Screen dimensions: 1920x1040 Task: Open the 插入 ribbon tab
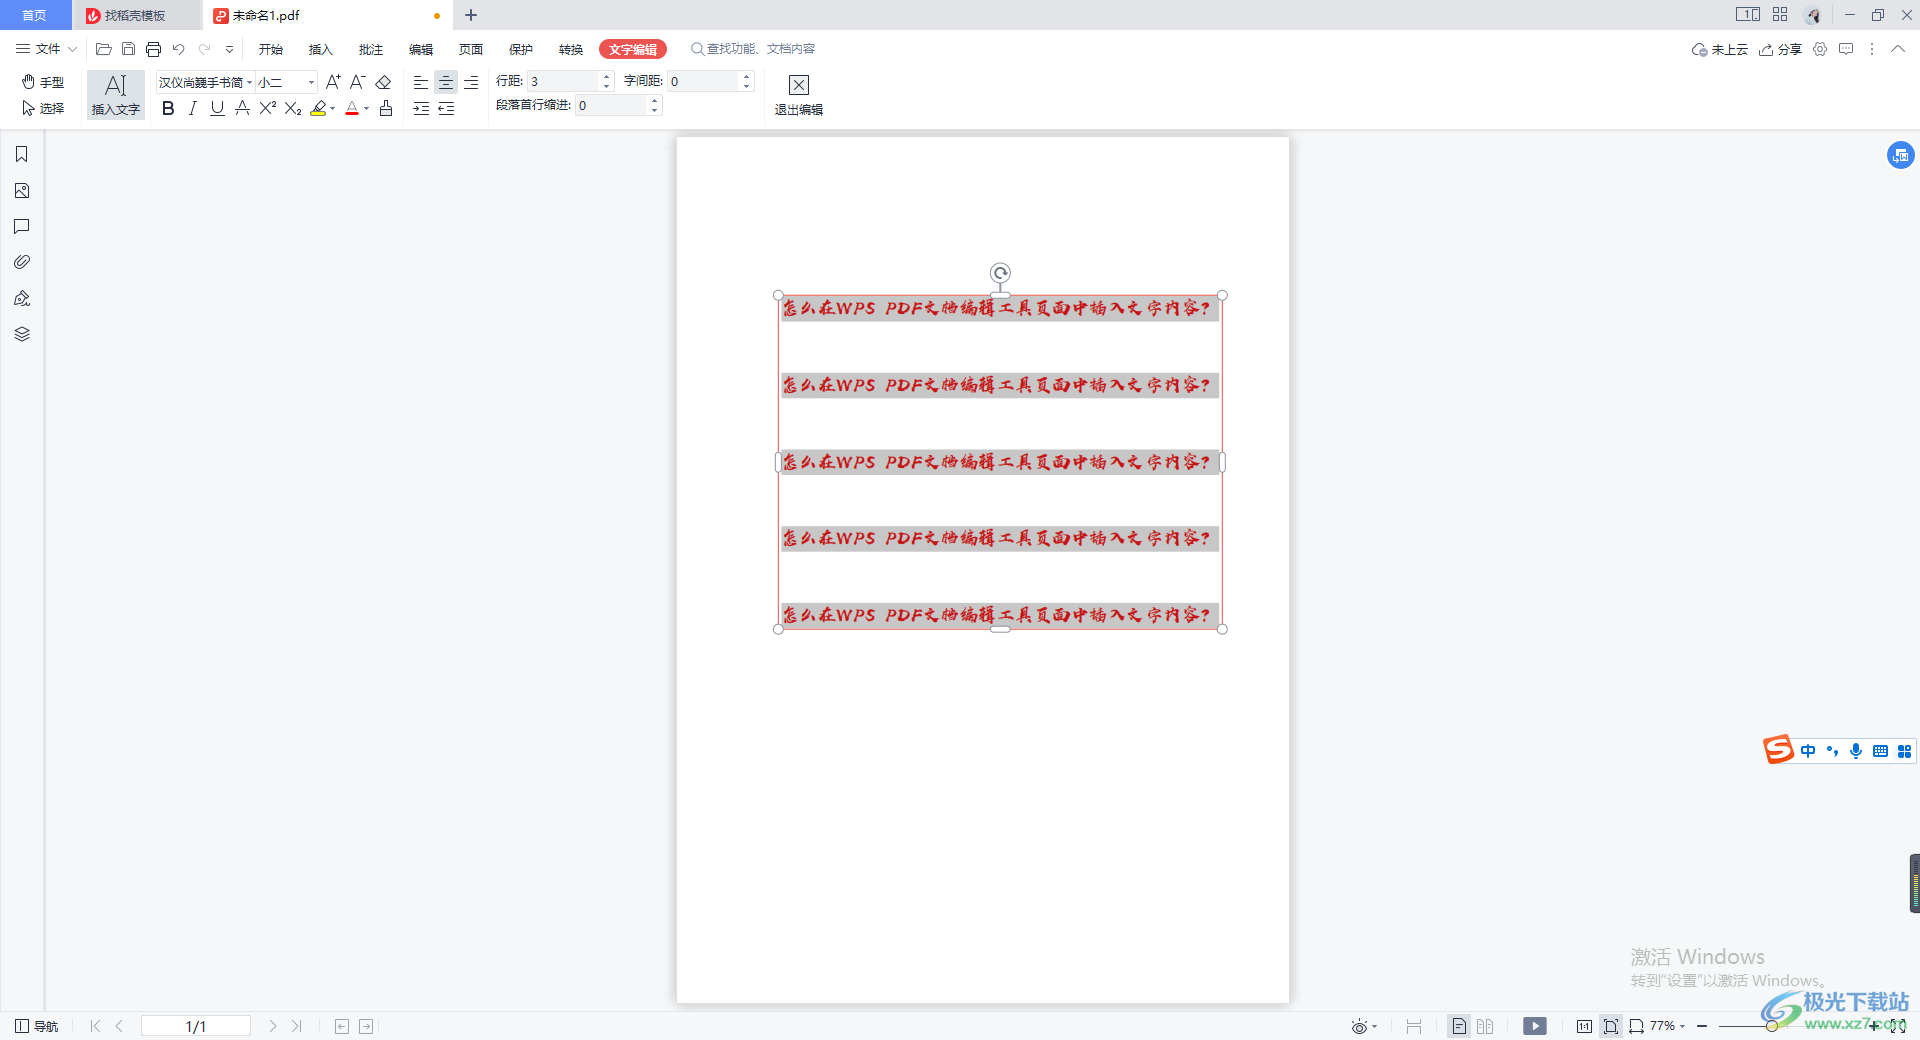tap(320, 49)
